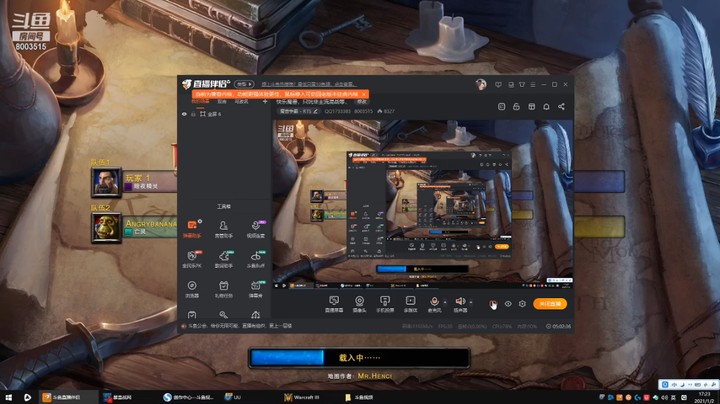Select the 全屏 6 source row
The height and width of the screenshot is (404, 720).
point(224,114)
